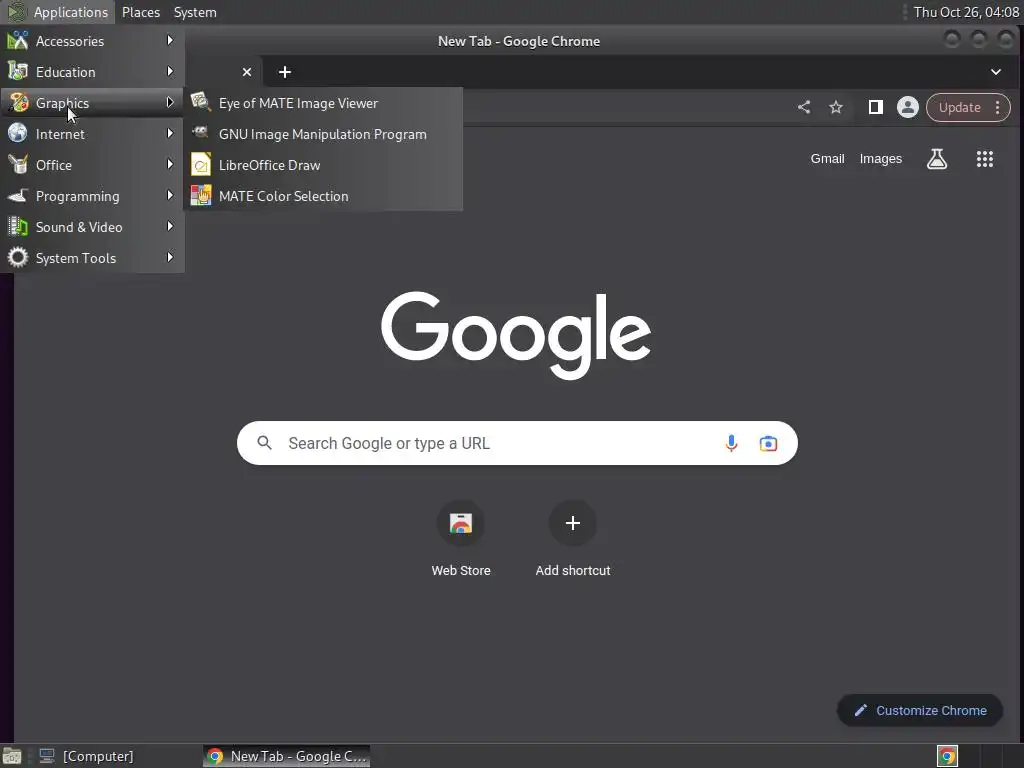This screenshot has height=768, width=1024.
Task: Click the GIMP mascot icon
Action: 200,133
